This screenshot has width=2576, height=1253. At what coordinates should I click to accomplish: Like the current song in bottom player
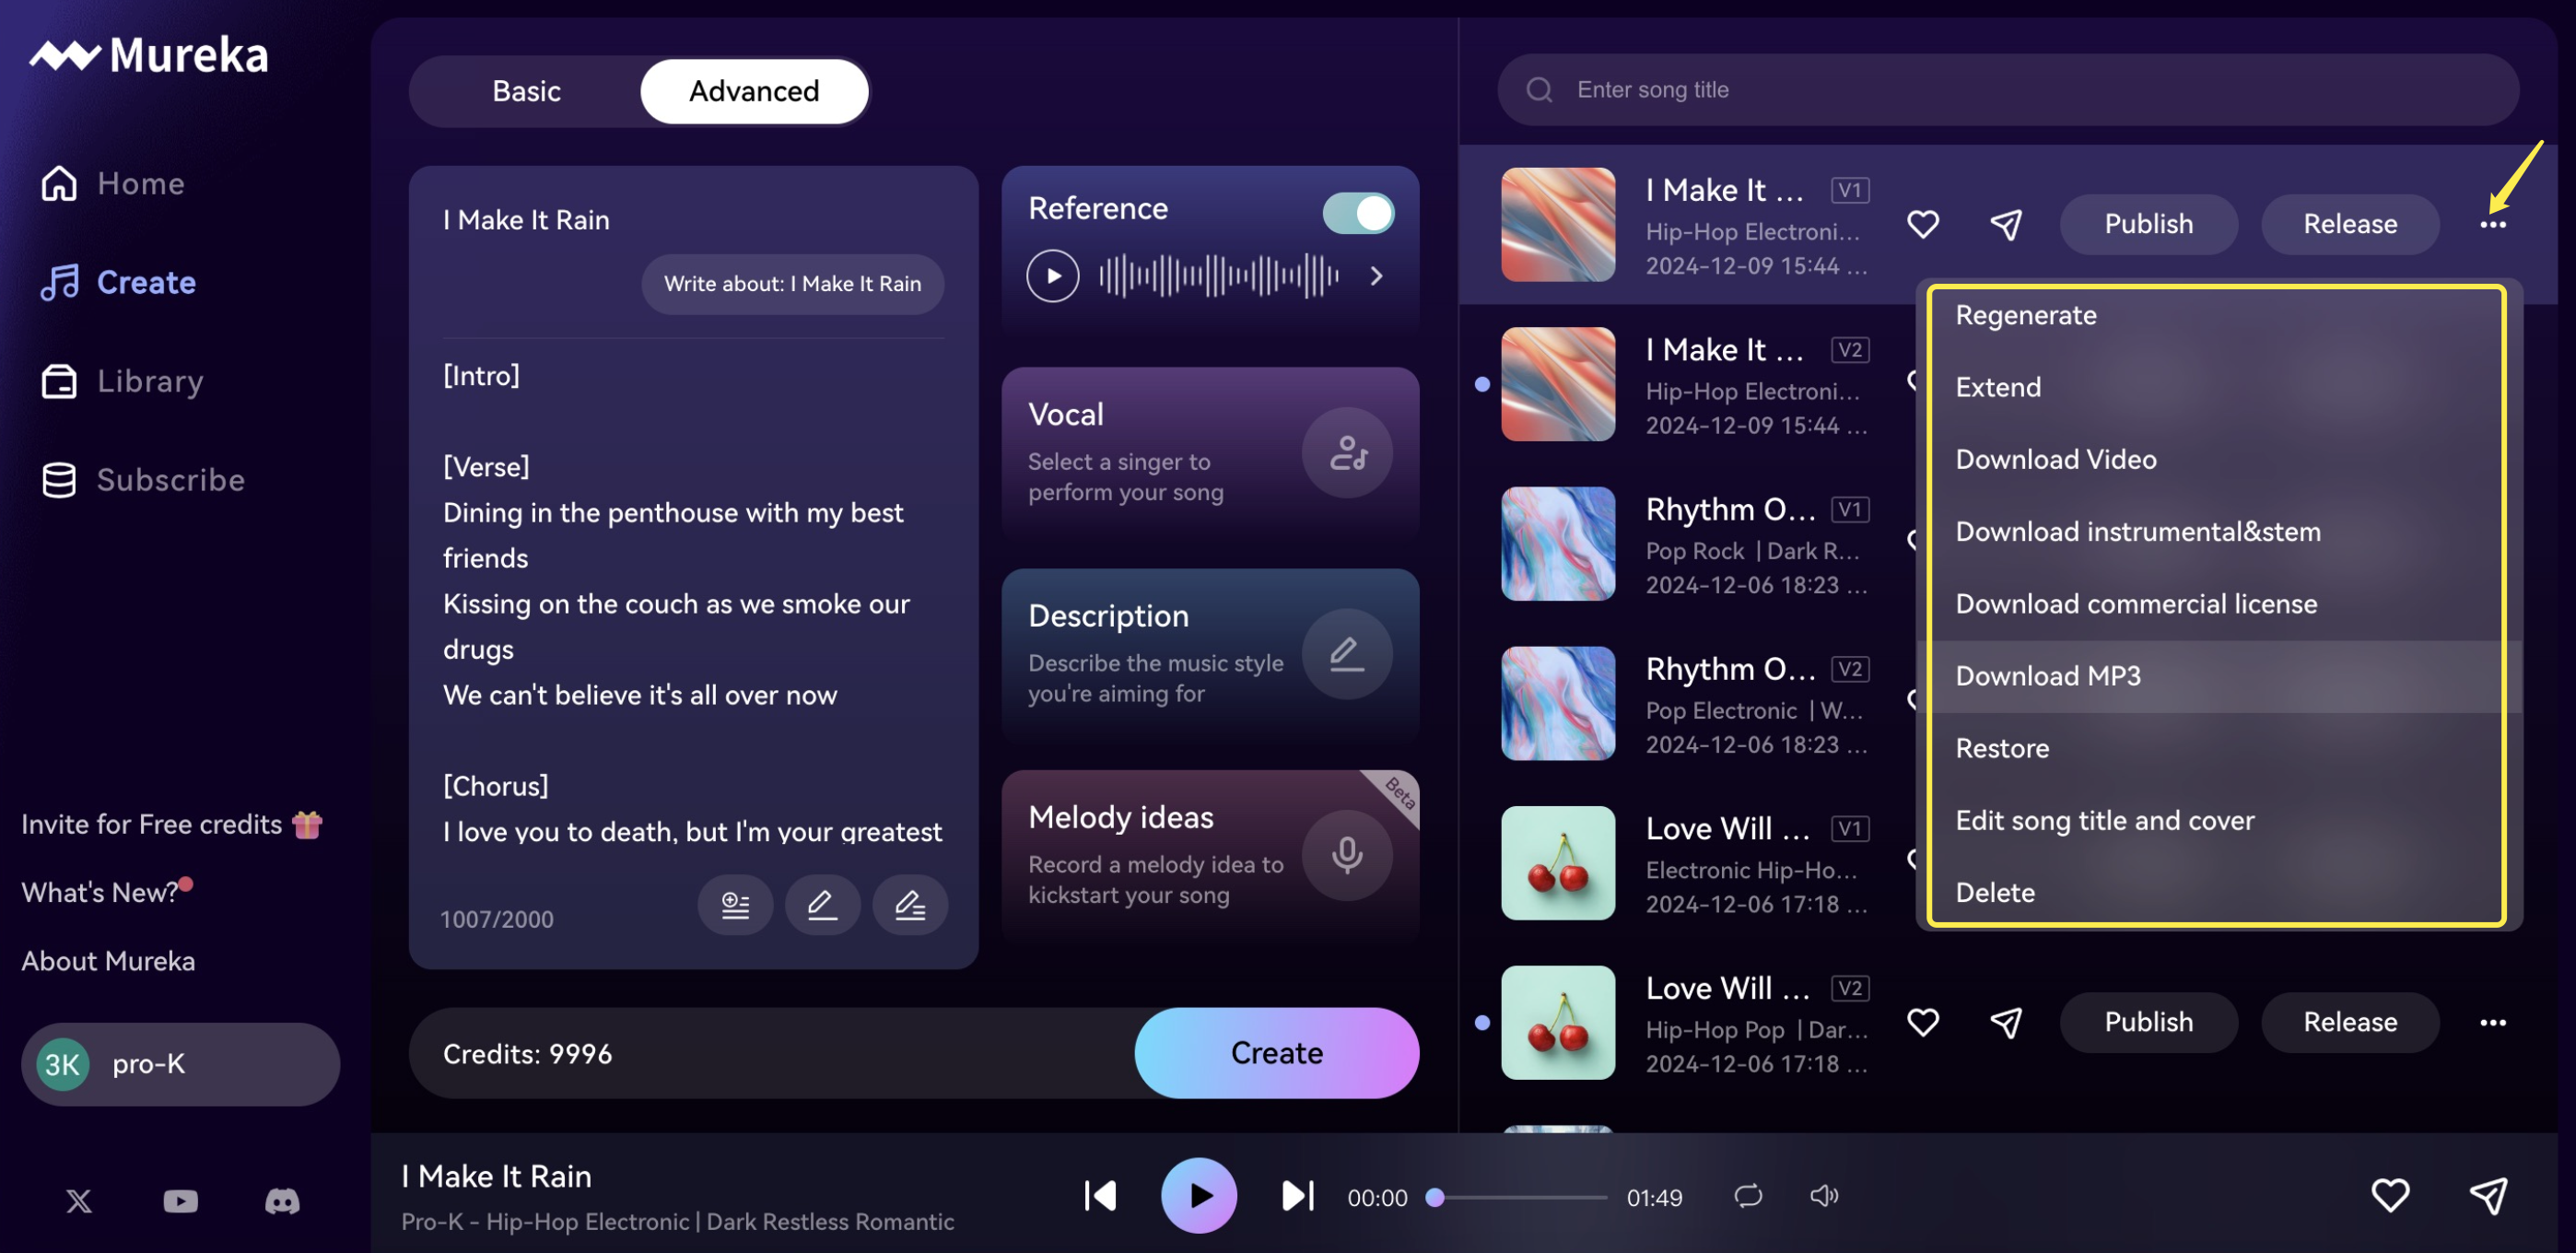(x=2390, y=1195)
